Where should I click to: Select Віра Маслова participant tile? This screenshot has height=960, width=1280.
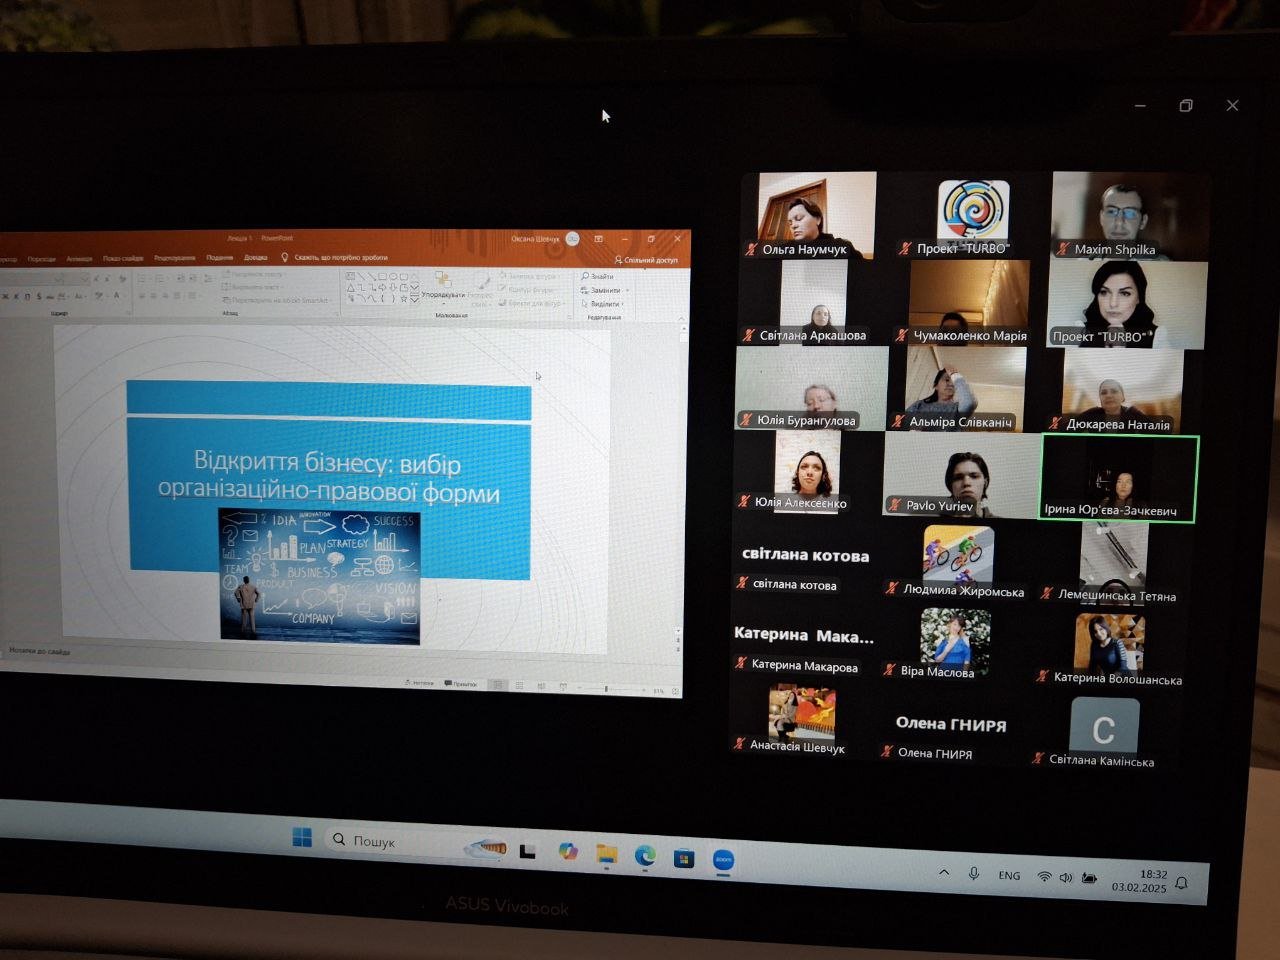(x=954, y=643)
